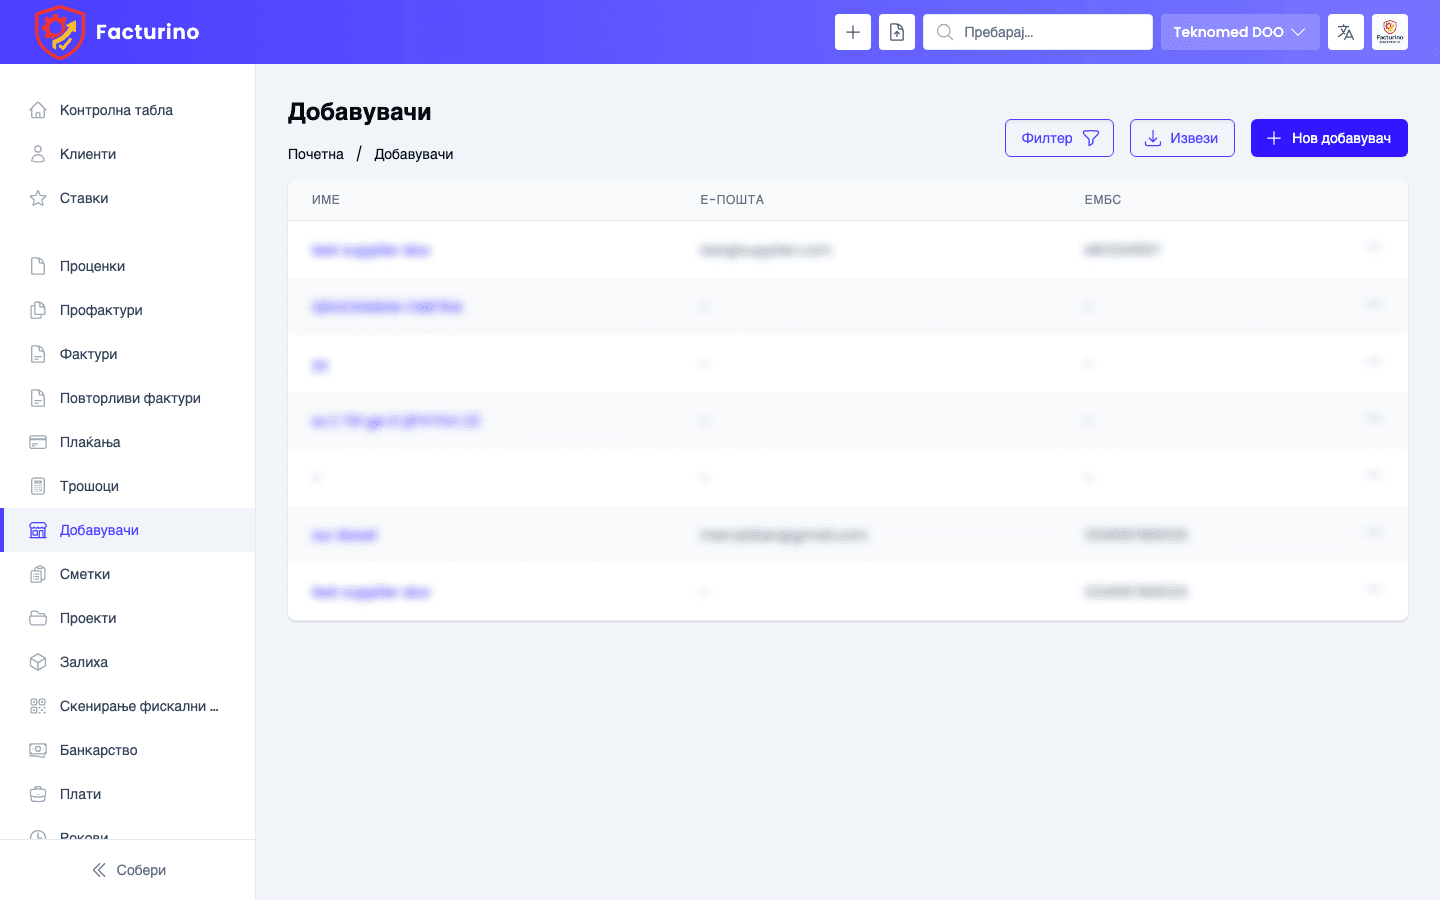The width and height of the screenshot is (1440, 900).
Task: Click the Почетна breadcrumb link
Action: (316, 154)
